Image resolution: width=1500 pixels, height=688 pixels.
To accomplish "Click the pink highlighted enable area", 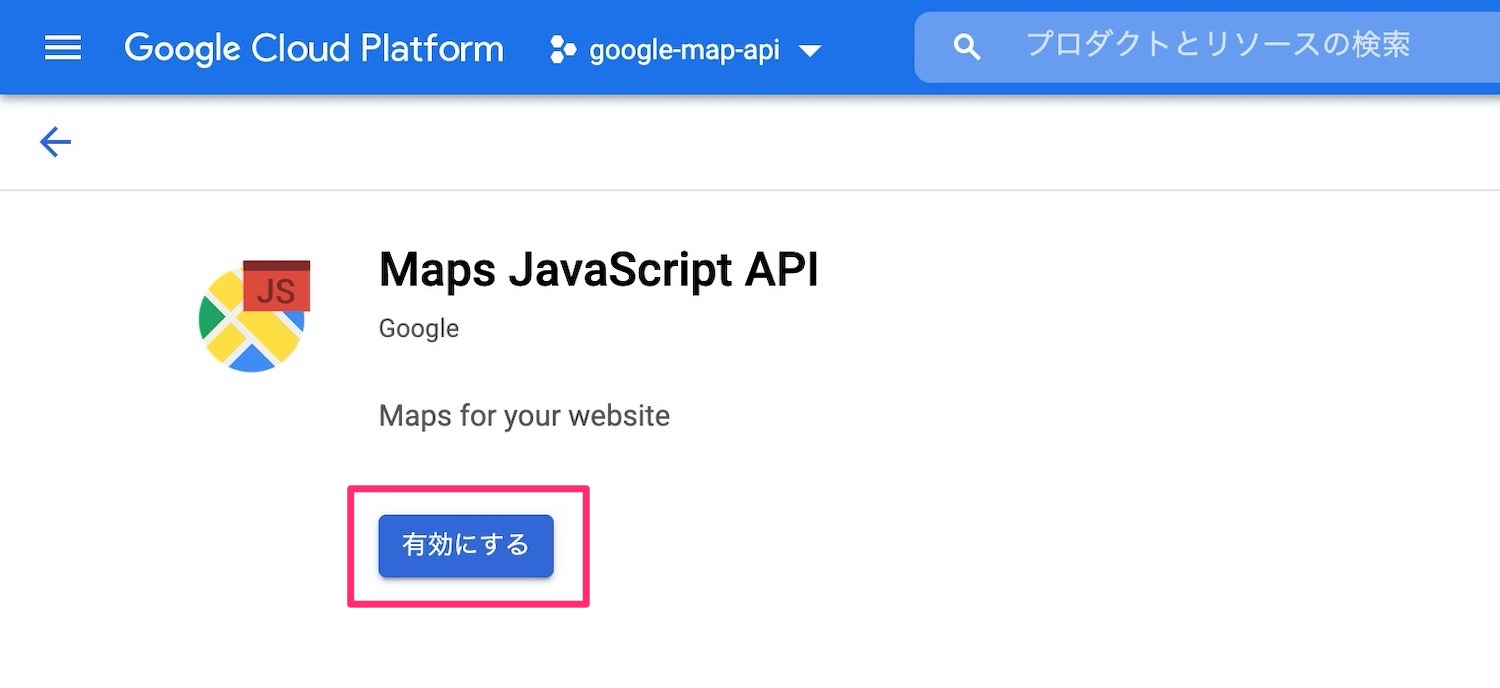I will point(467,545).
